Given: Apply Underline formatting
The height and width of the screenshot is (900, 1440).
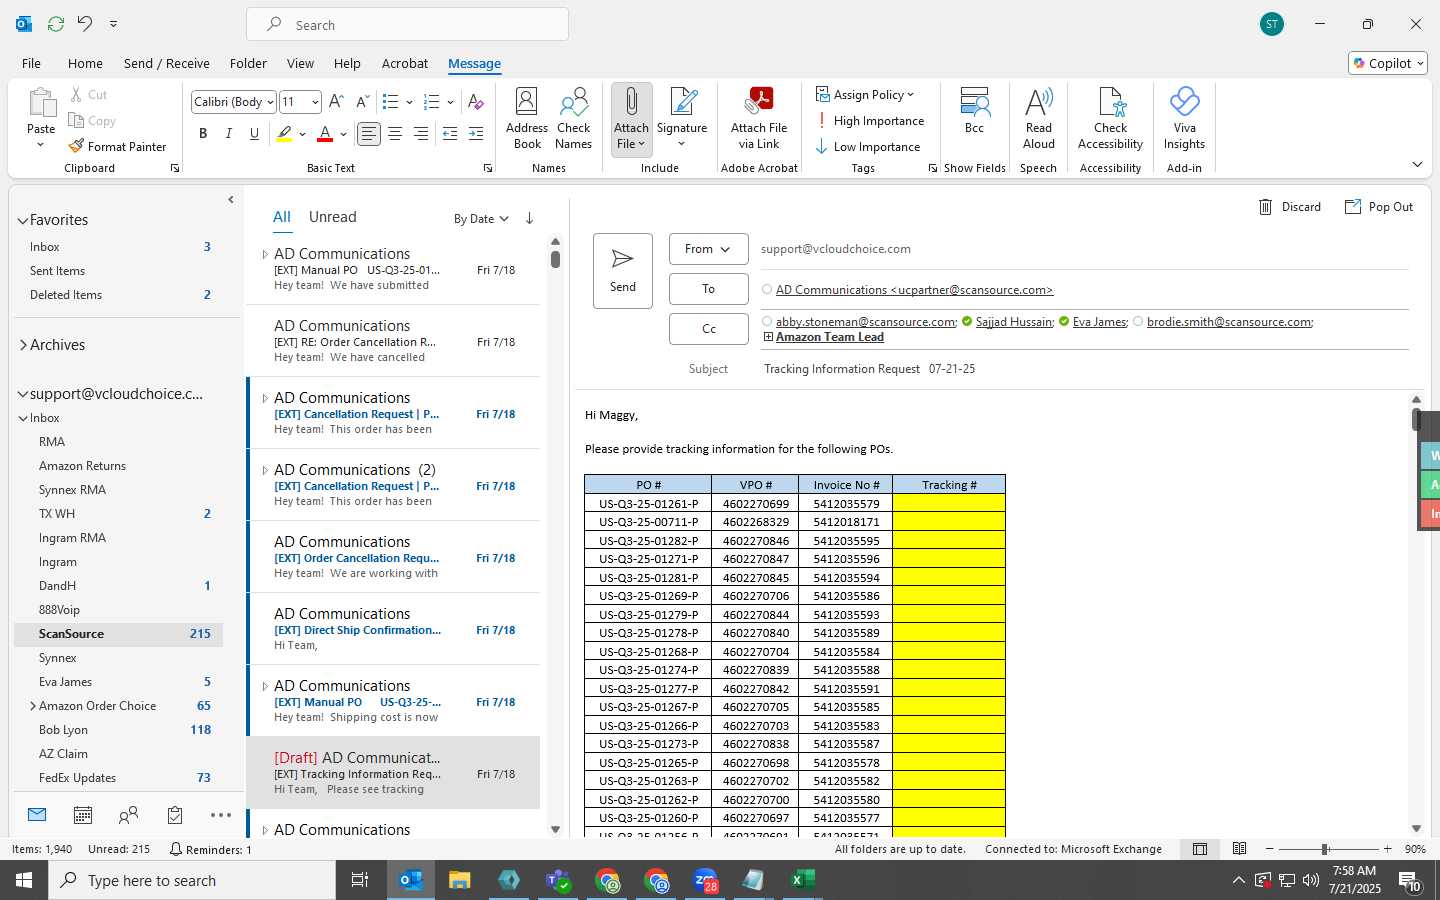Looking at the screenshot, I should (254, 133).
